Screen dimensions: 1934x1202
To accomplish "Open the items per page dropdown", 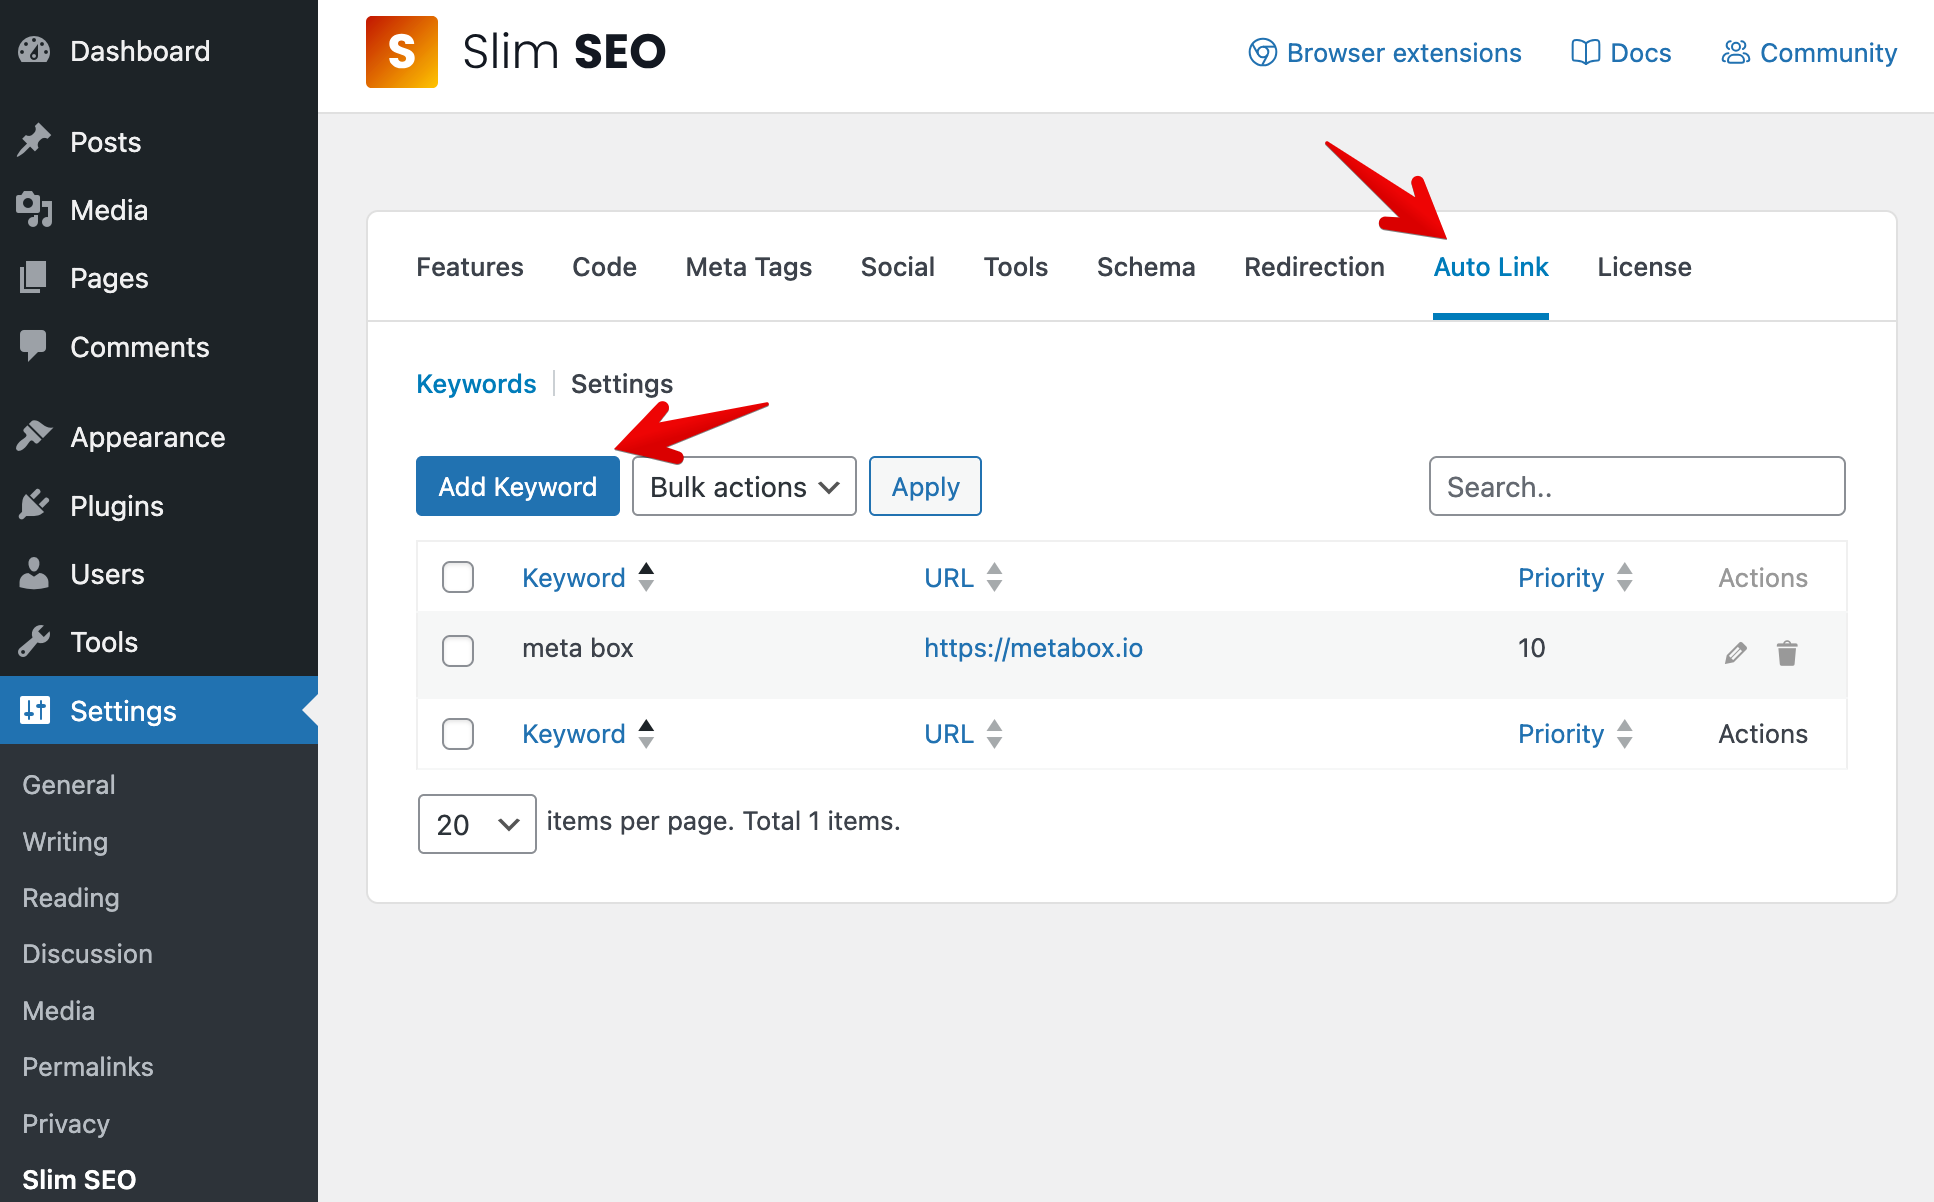I will pyautogui.click(x=477, y=824).
